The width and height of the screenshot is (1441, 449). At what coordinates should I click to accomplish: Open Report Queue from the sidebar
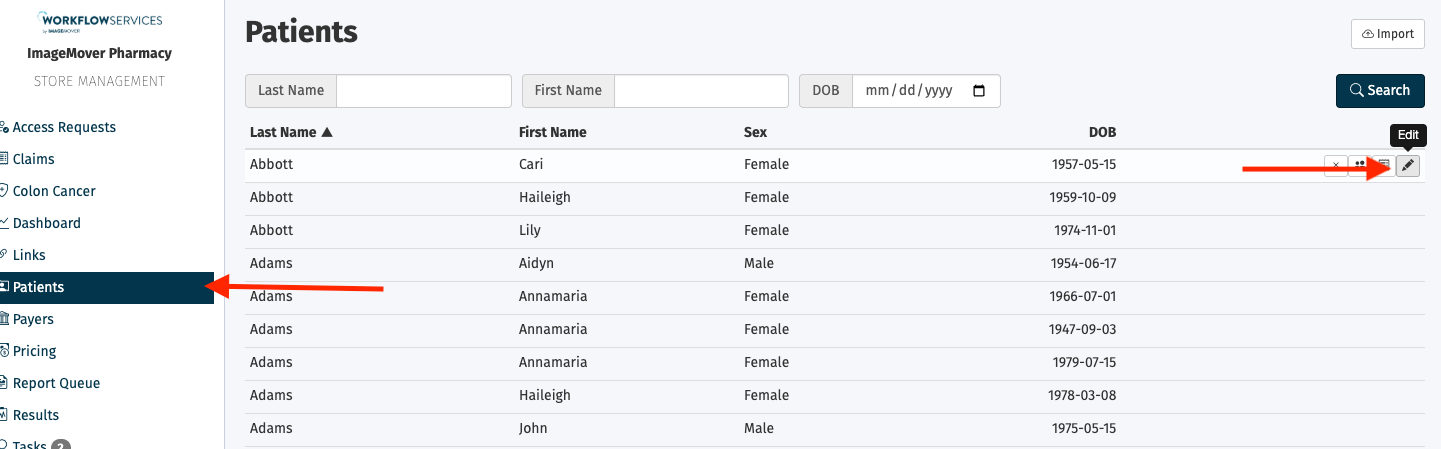point(56,383)
